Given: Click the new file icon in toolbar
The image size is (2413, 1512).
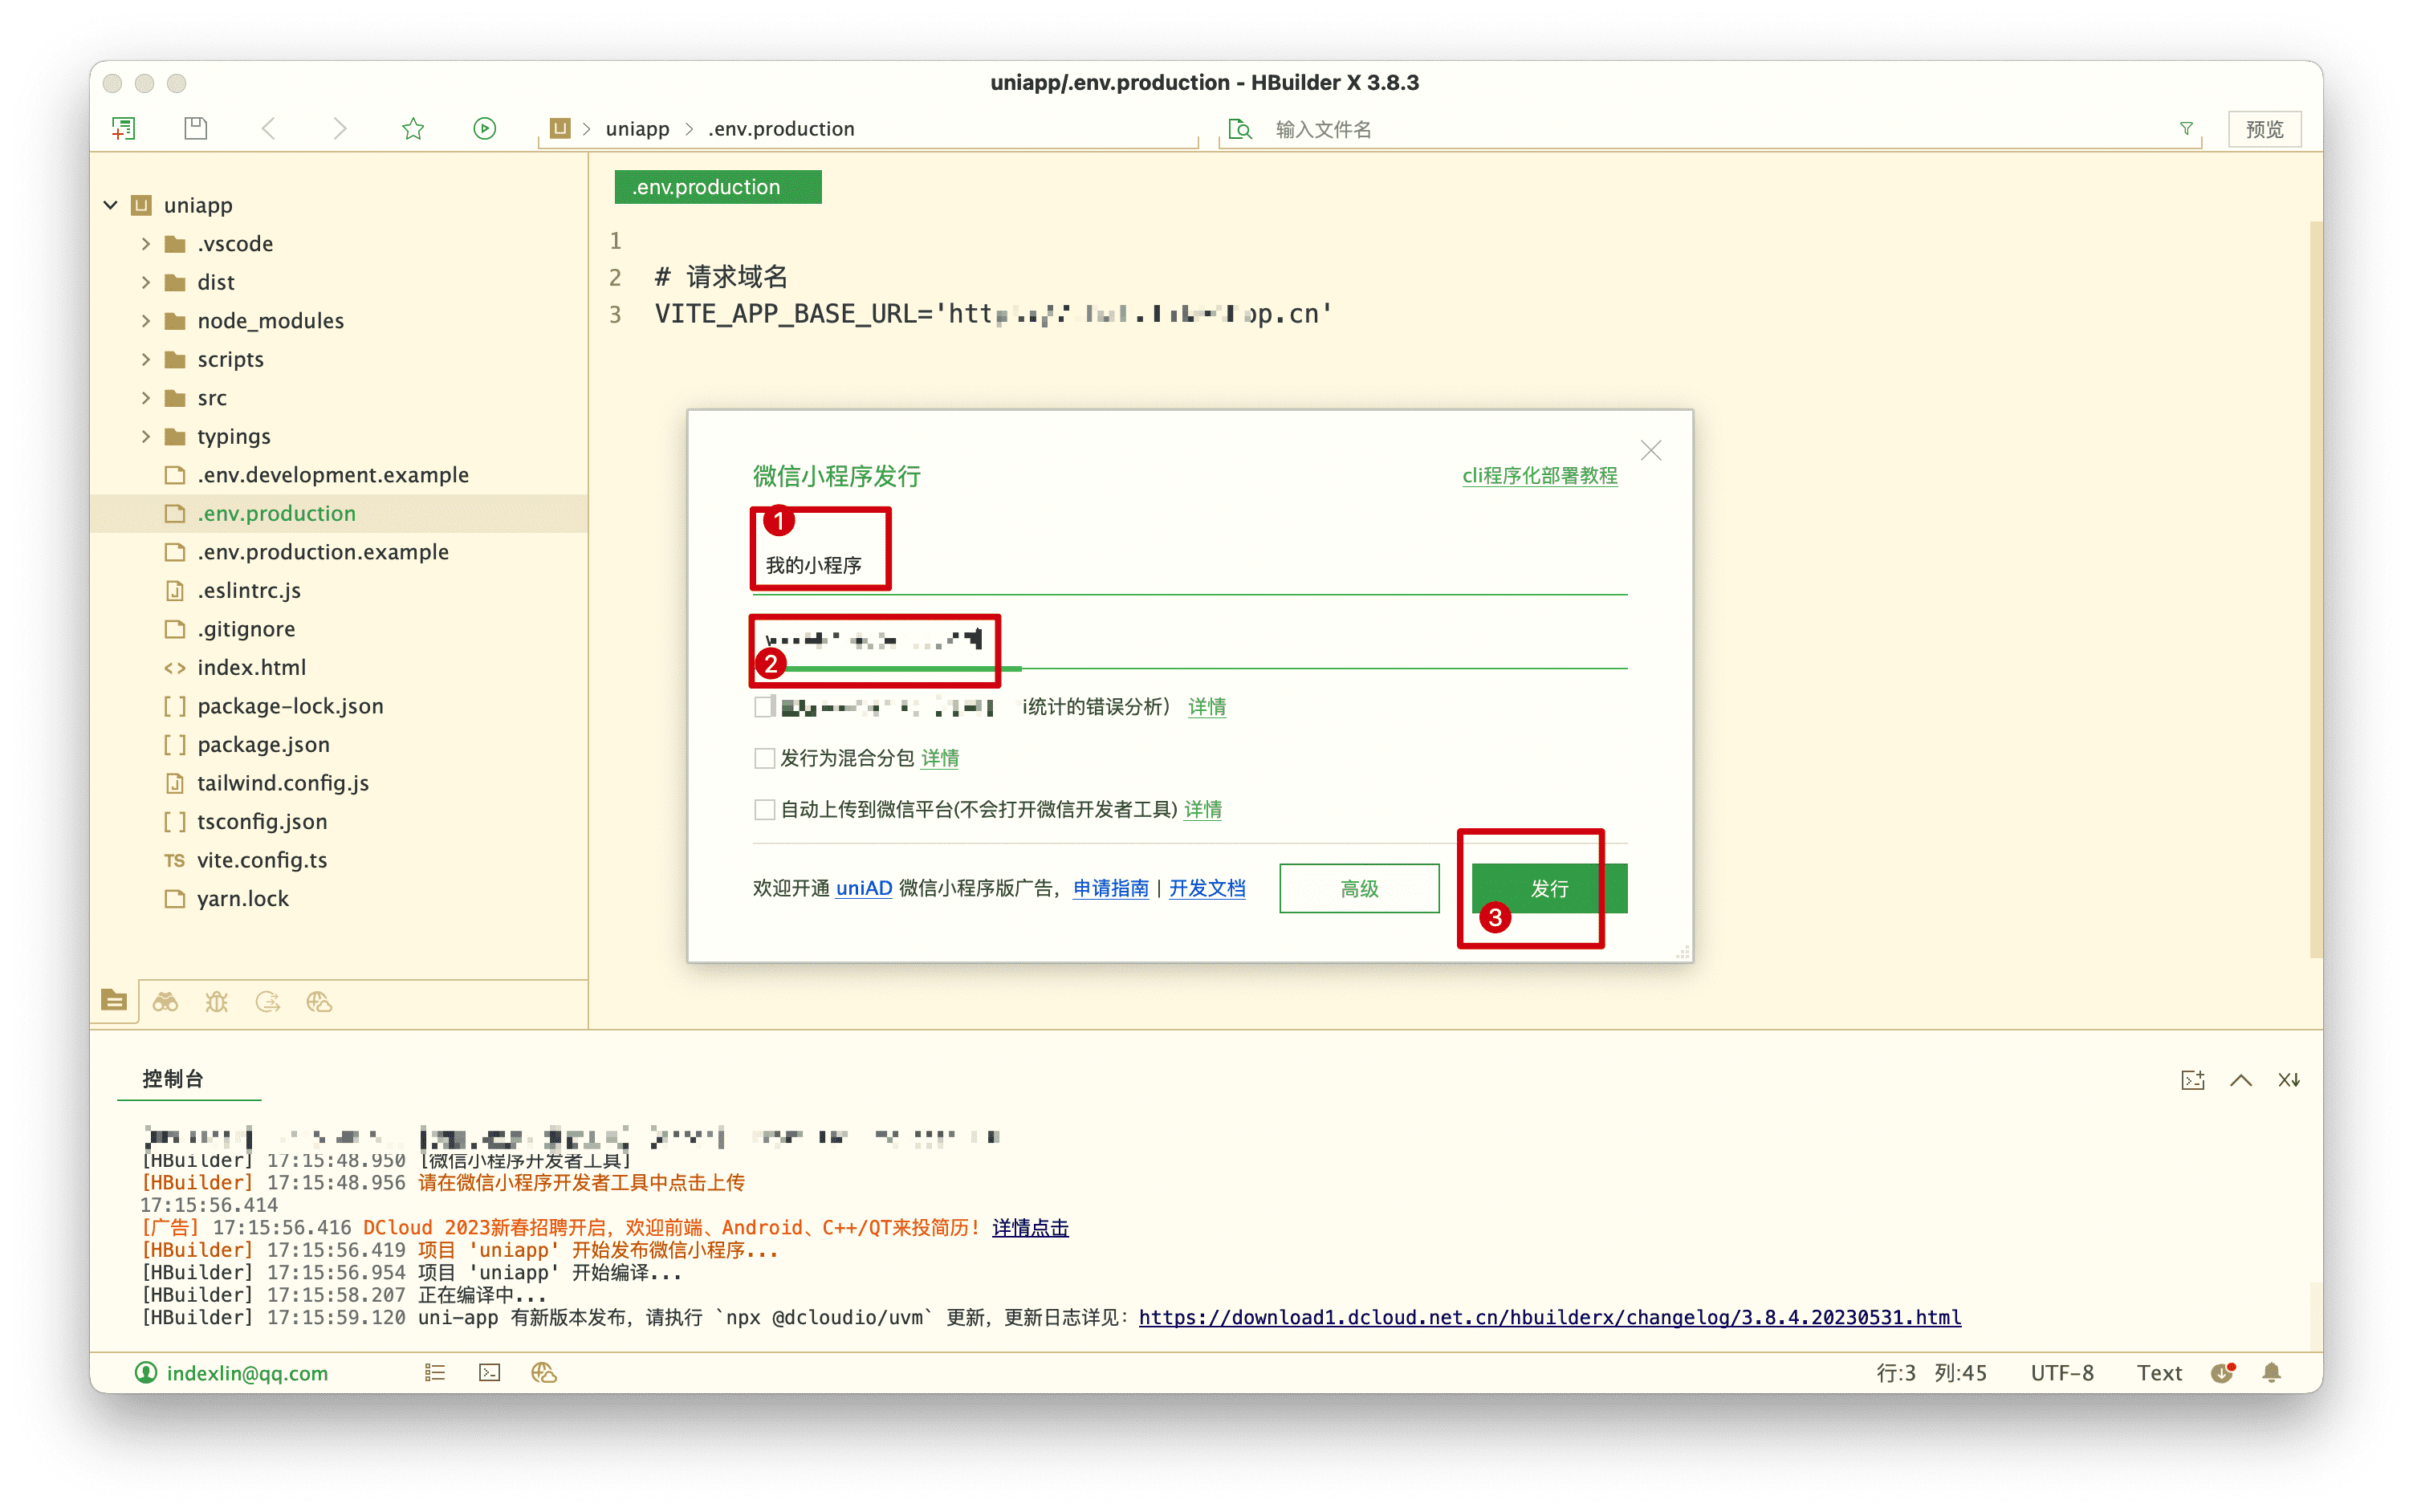Looking at the screenshot, I should (x=124, y=129).
